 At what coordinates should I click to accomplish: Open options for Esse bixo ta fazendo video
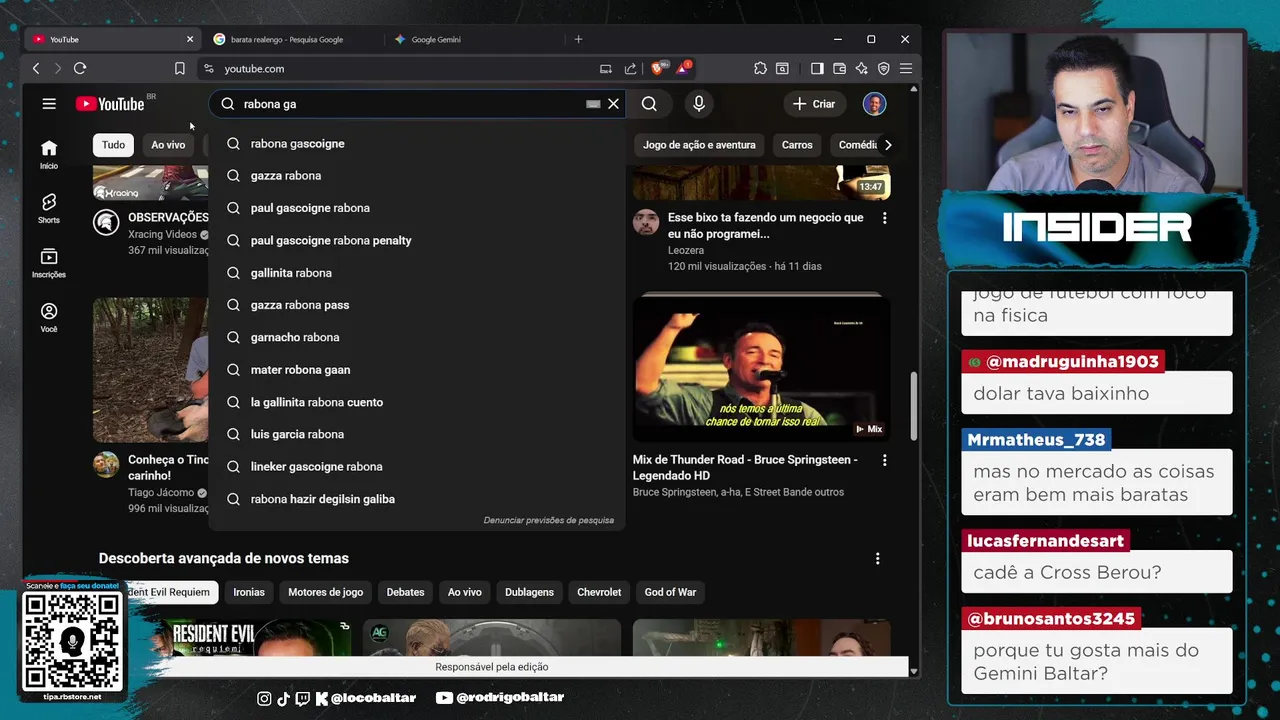click(884, 217)
